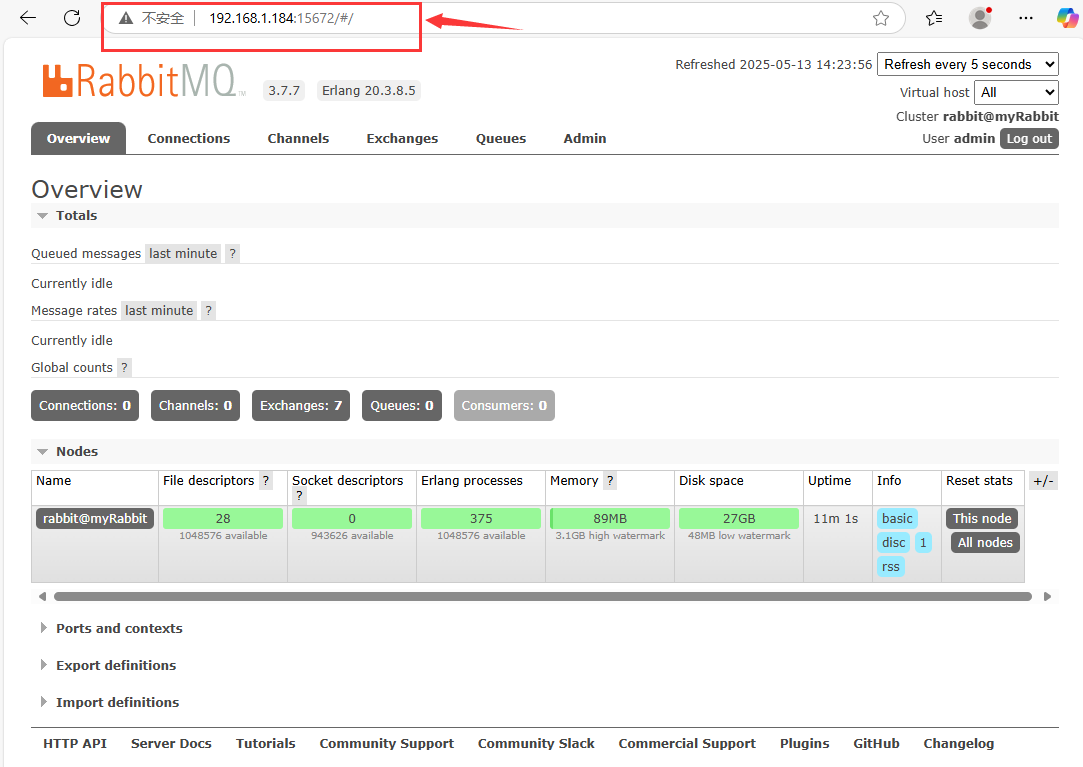The width and height of the screenshot is (1083, 767).
Task: Click the Connections: 0 count button
Action: [x=85, y=406]
